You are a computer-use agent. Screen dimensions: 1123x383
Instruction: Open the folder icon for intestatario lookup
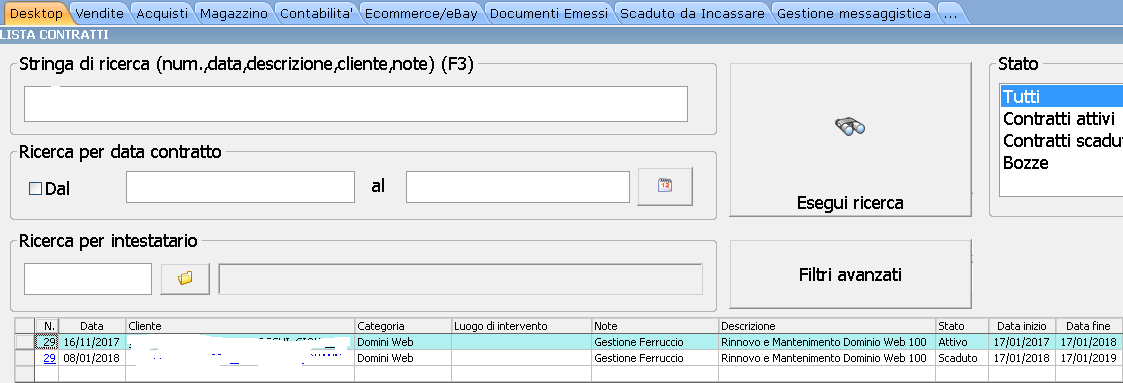pos(185,278)
